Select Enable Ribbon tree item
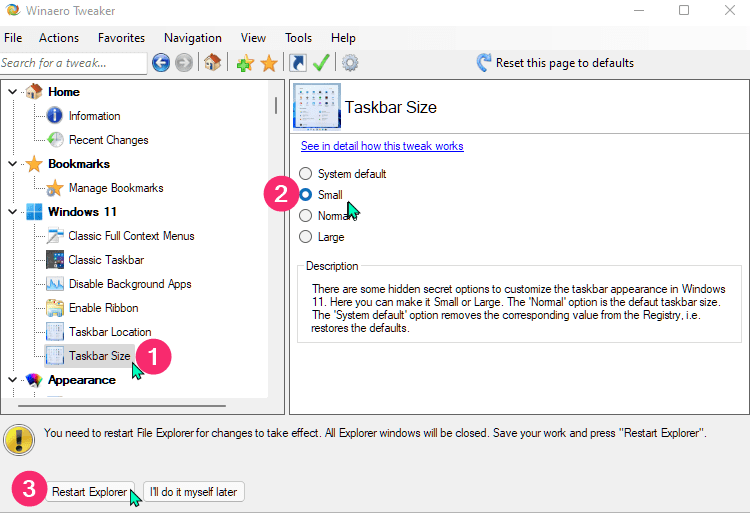This screenshot has height=513, width=750. 104,307
